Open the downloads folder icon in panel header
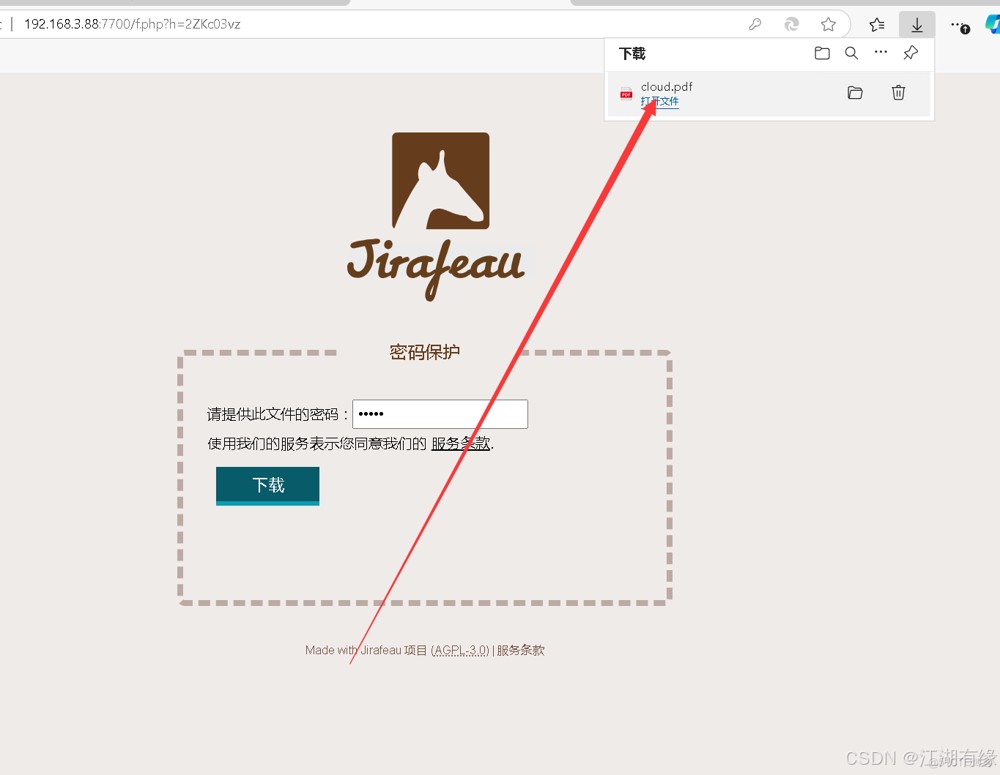This screenshot has width=1000, height=775. [x=822, y=54]
